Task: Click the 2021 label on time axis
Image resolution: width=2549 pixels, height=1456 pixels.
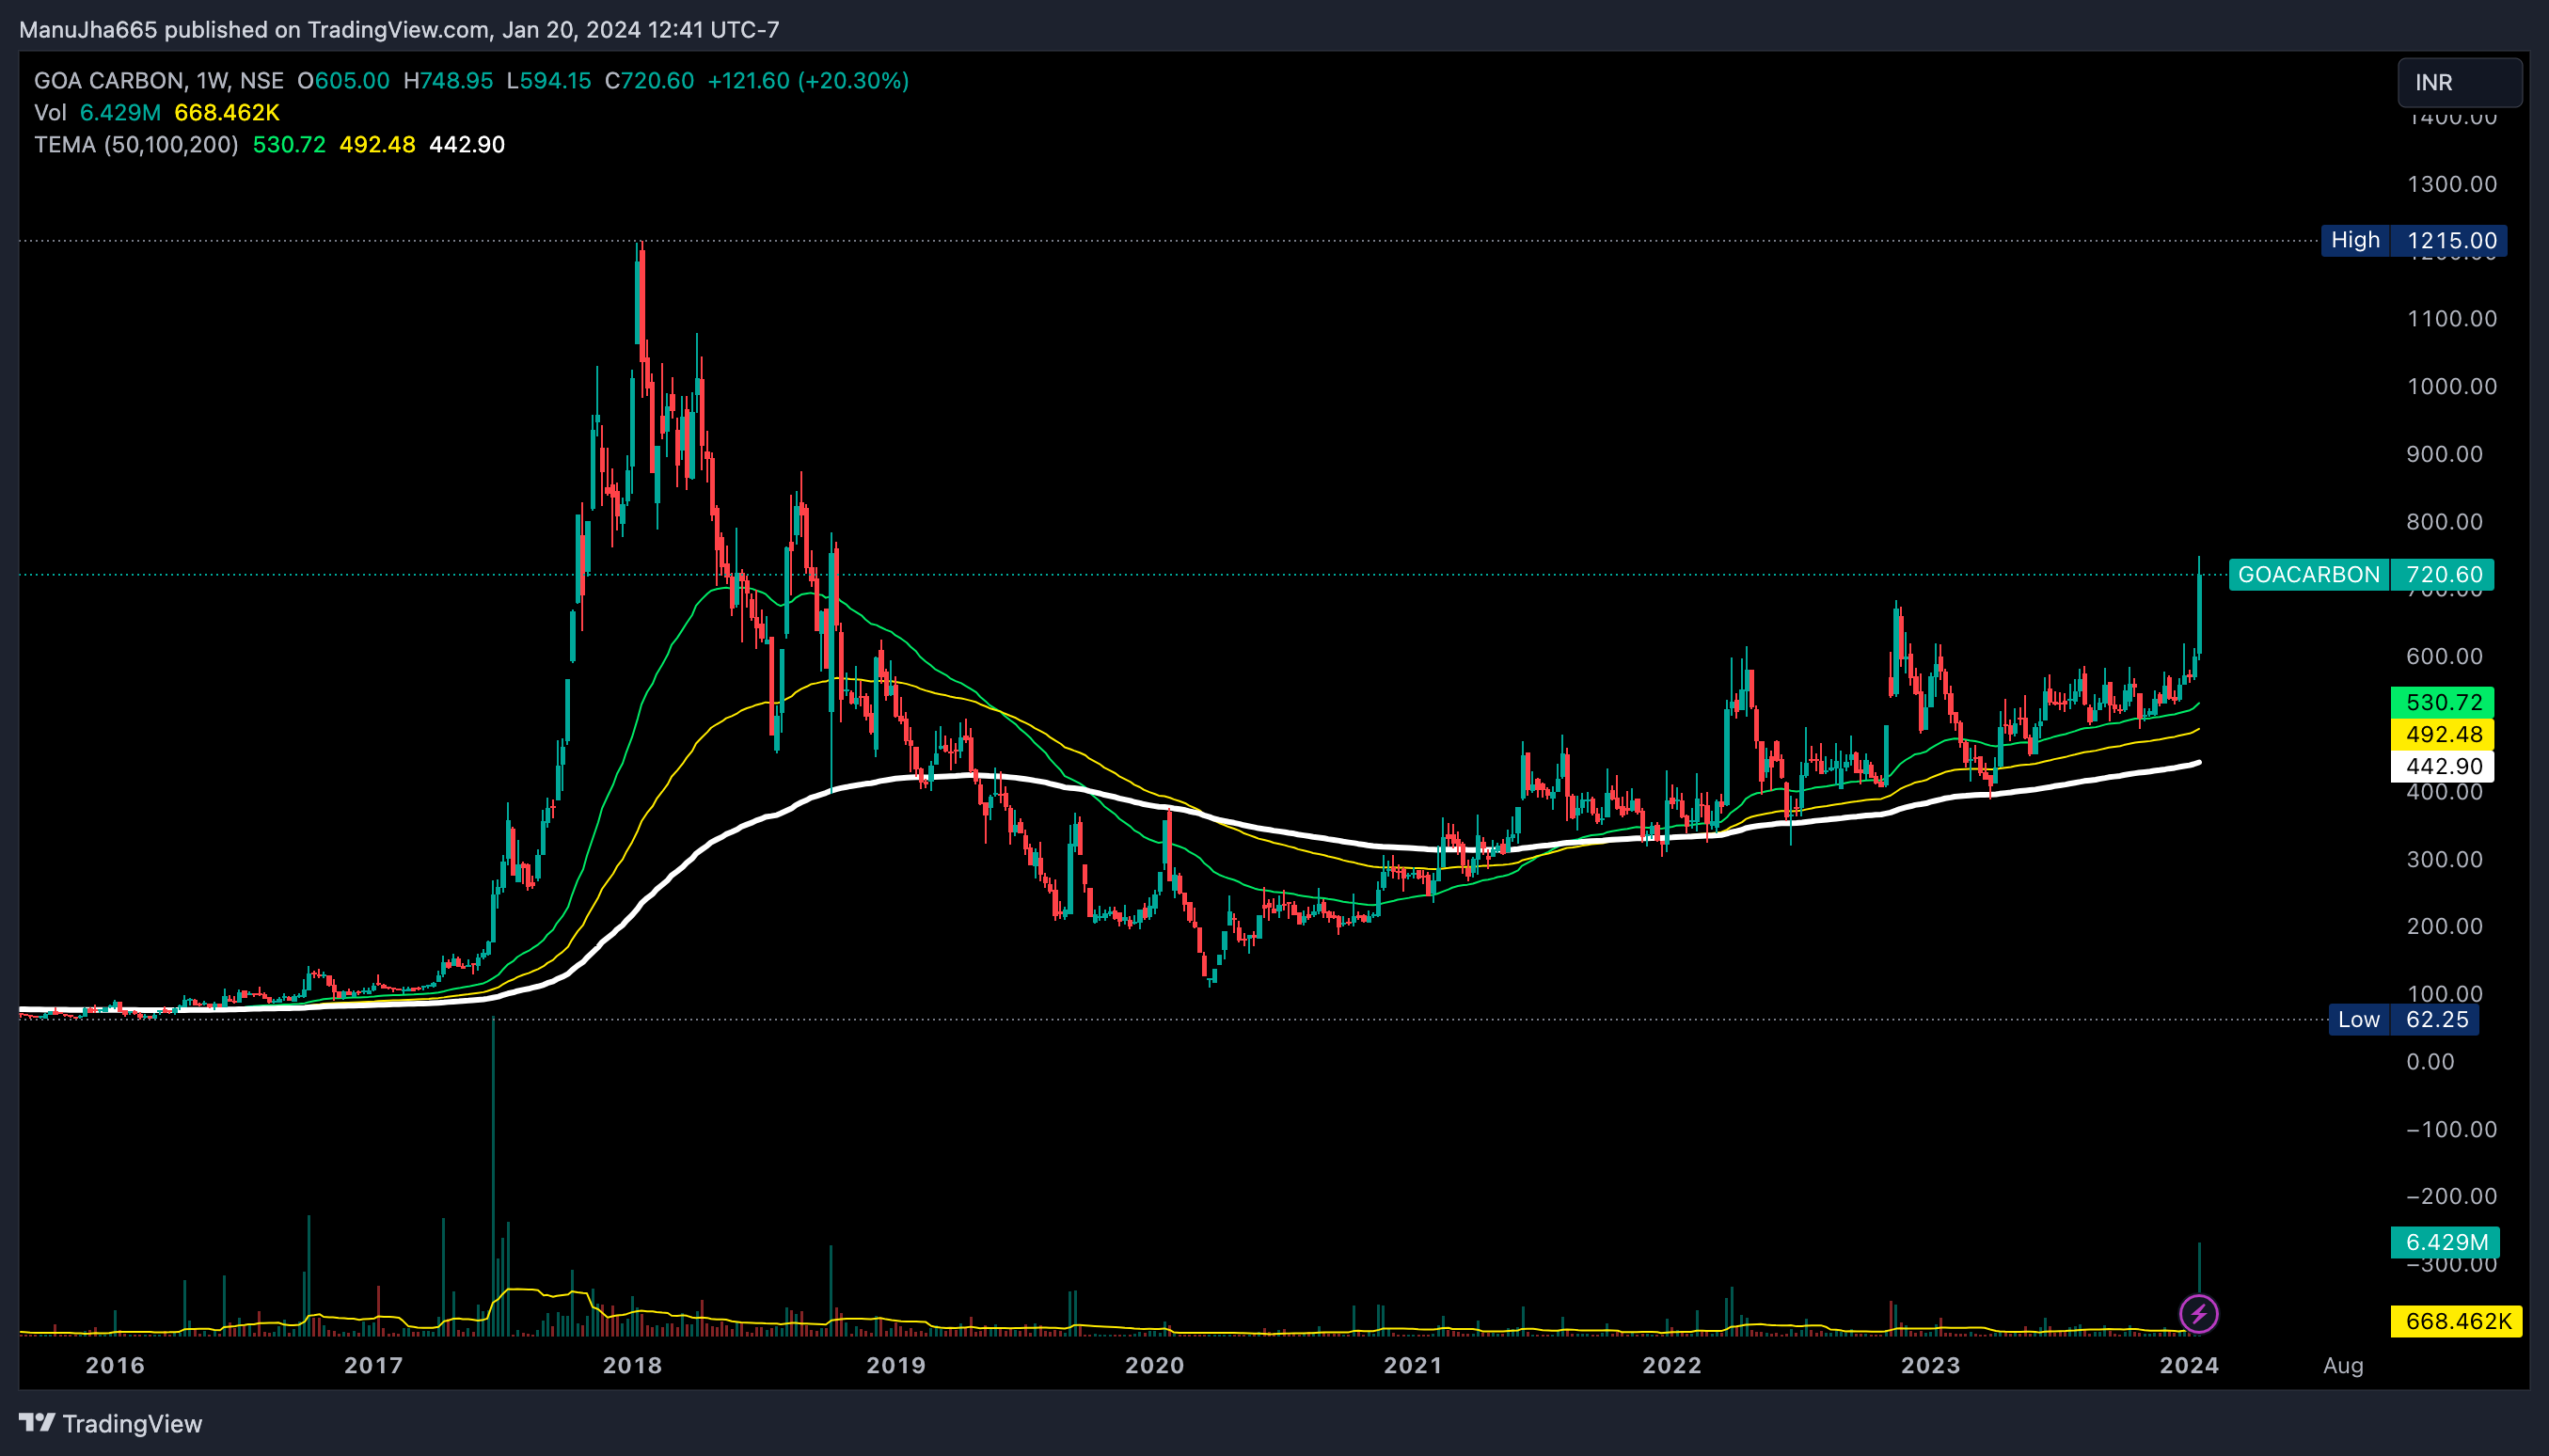Action: 1413,1365
